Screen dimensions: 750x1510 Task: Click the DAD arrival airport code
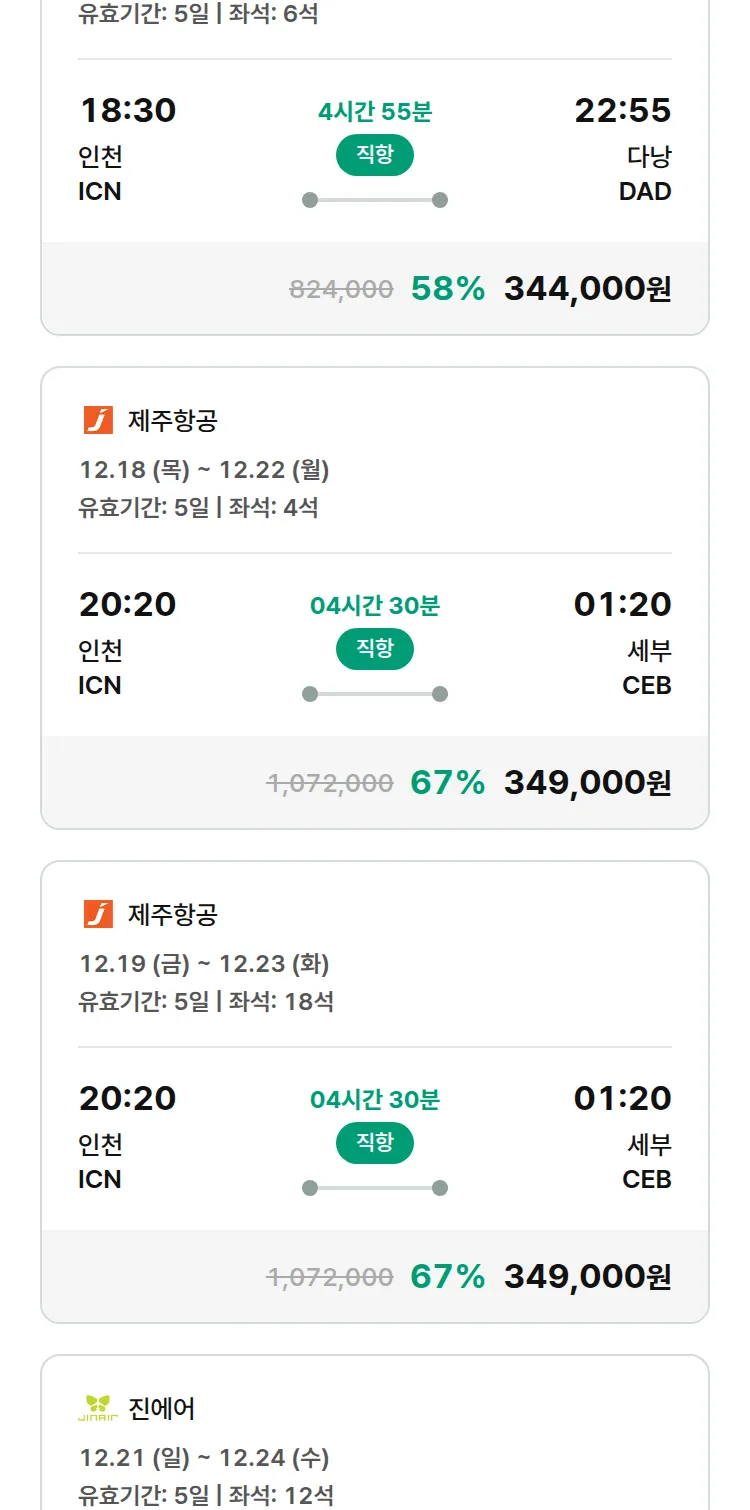(645, 191)
